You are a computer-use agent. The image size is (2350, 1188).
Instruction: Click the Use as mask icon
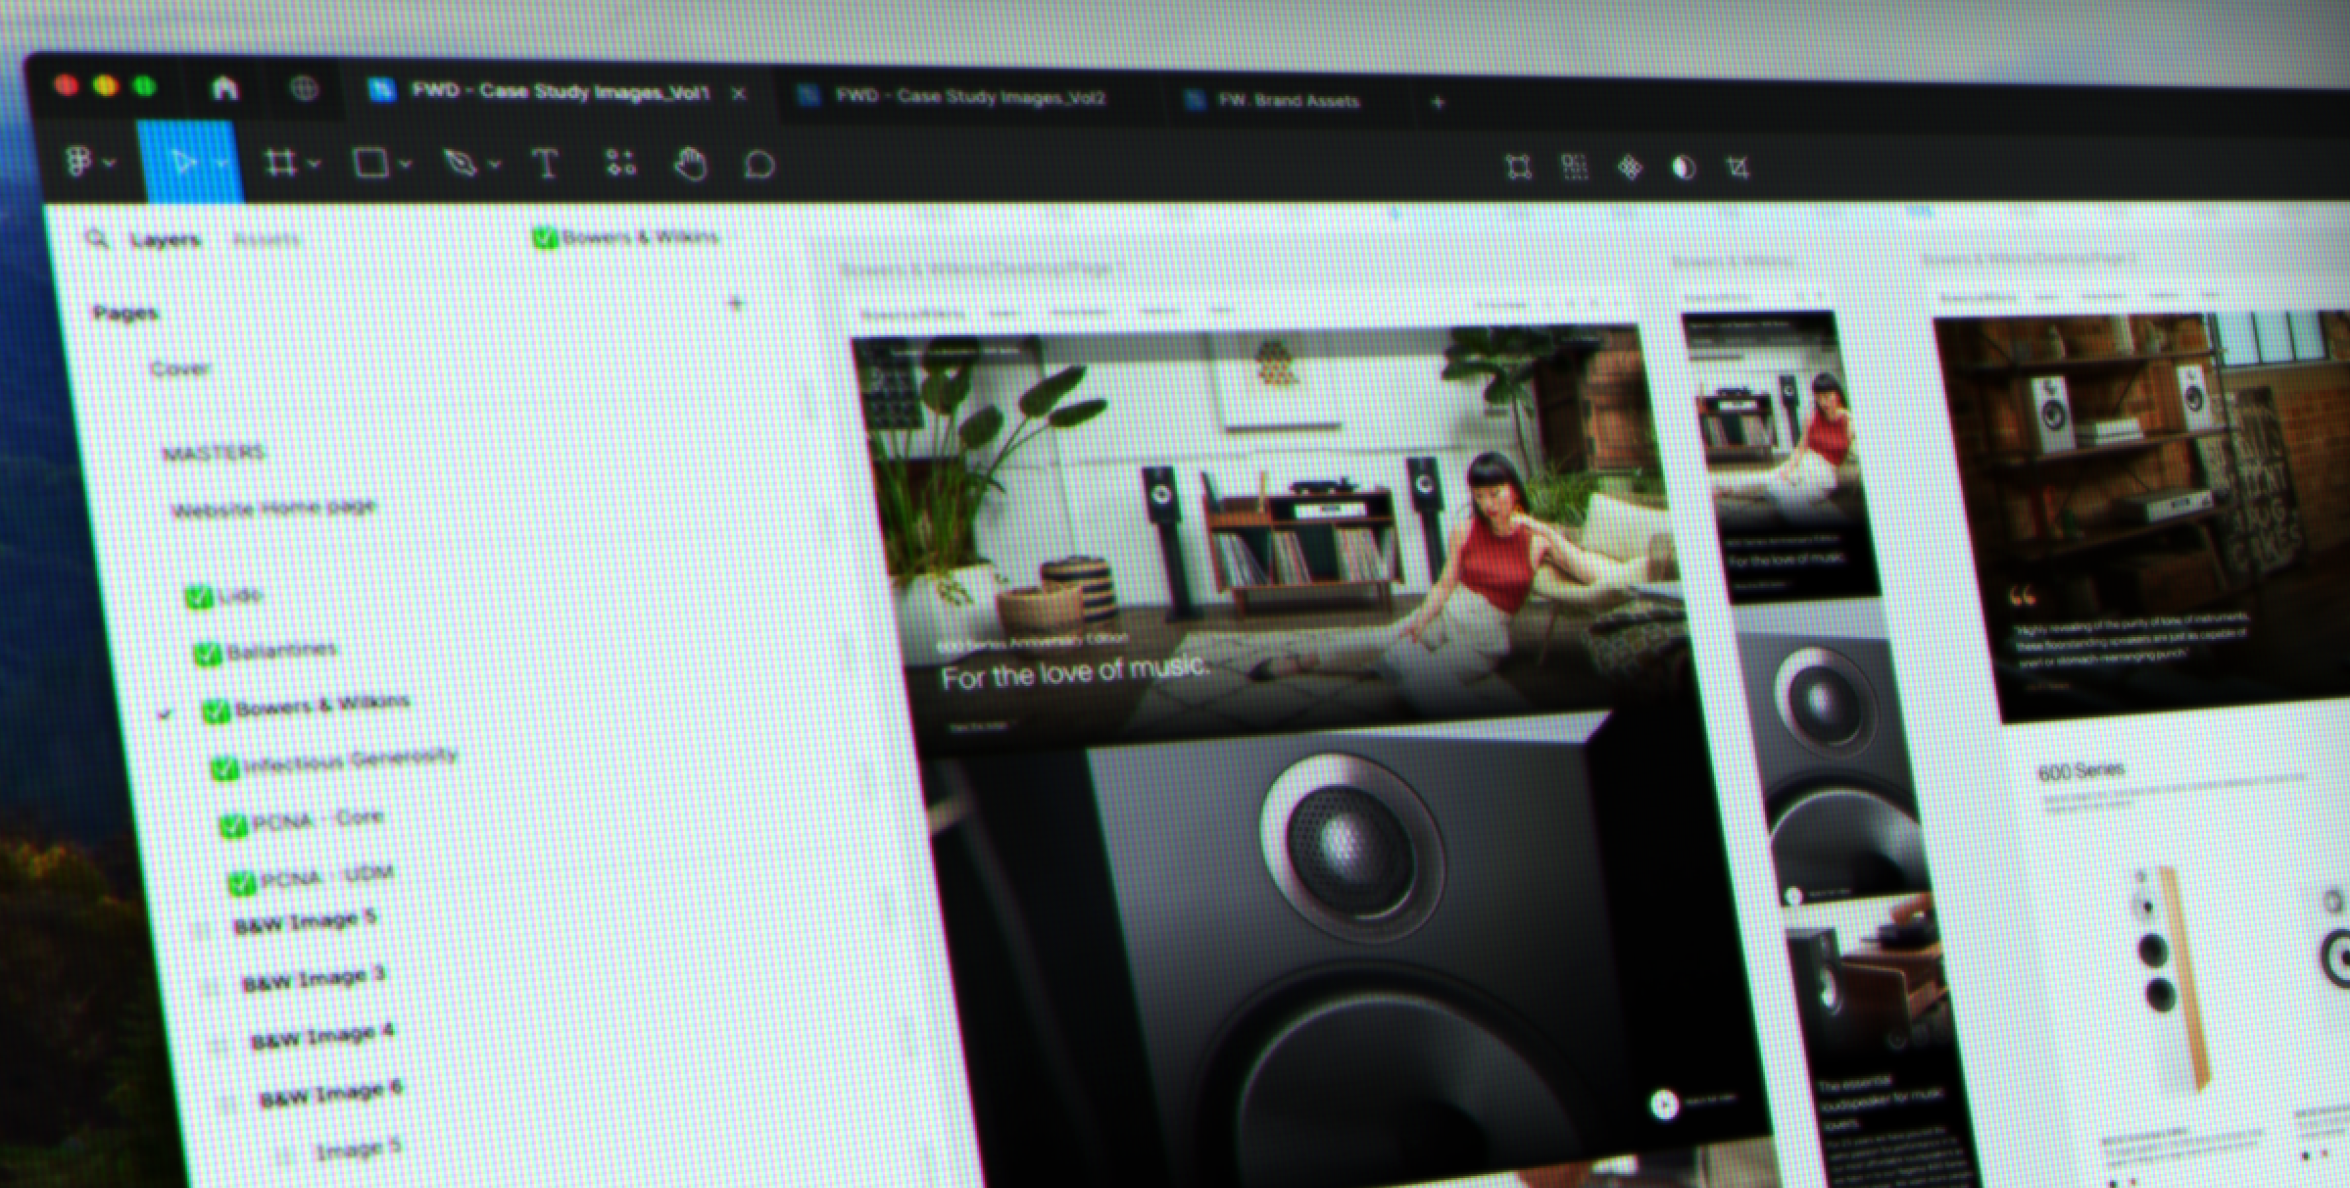click(x=1684, y=168)
